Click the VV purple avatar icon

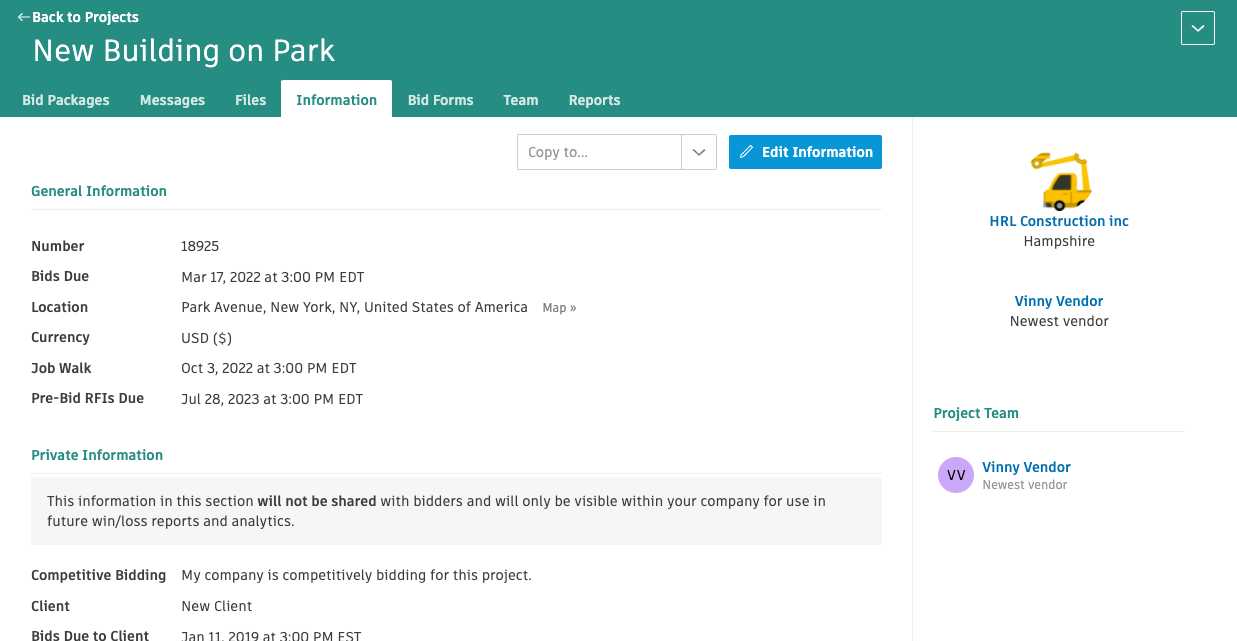pos(955,475)
